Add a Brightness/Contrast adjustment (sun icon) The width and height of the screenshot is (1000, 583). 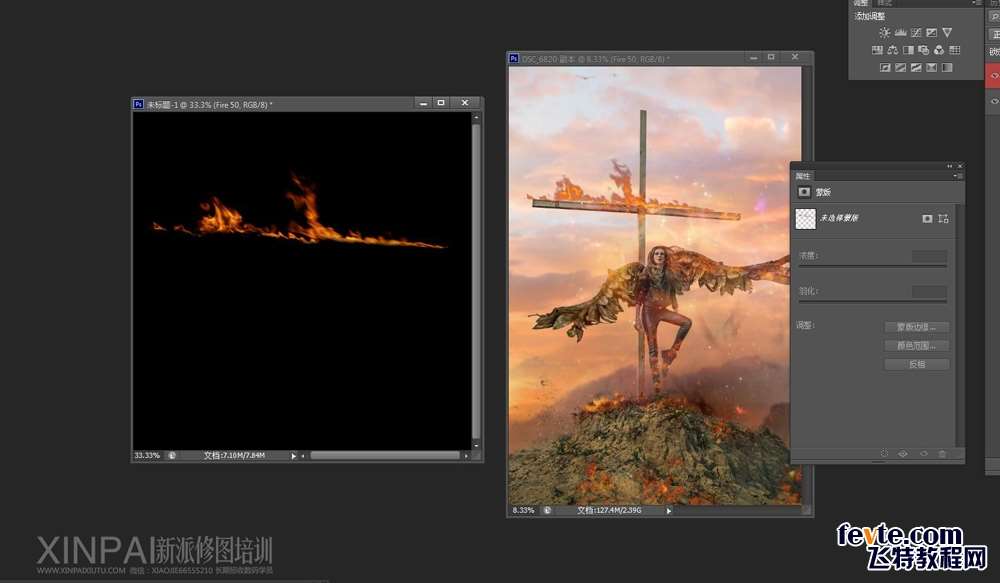coord(885,33)
